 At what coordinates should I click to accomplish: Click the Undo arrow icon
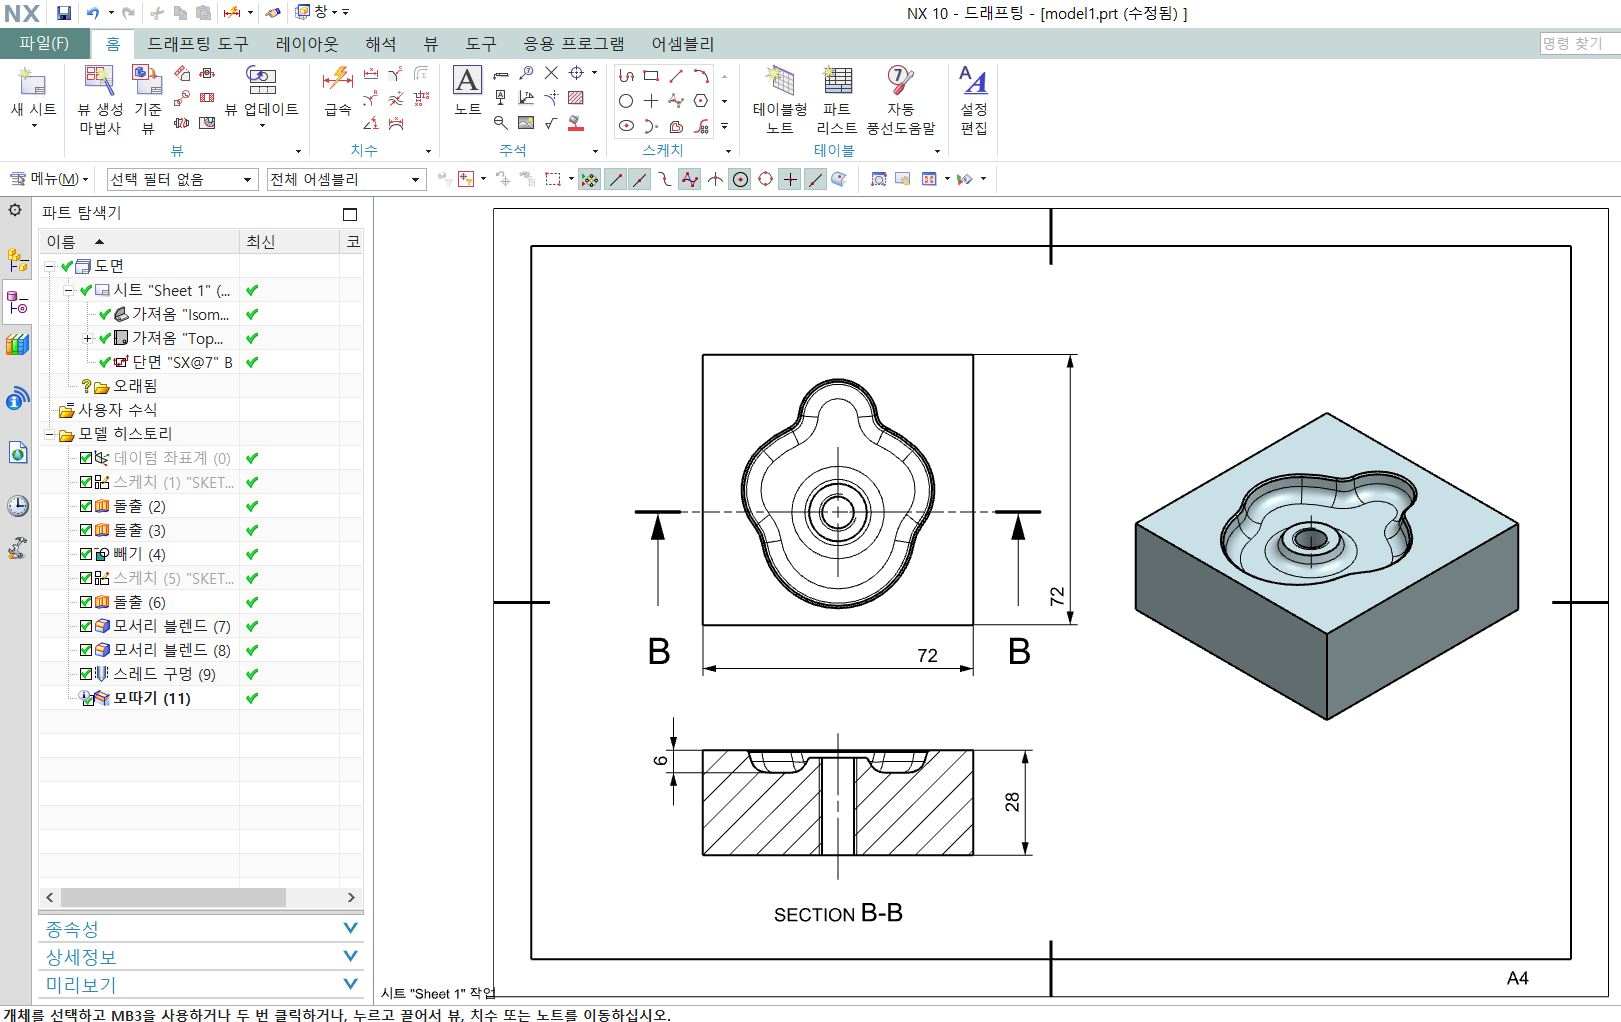pos(93,13)
